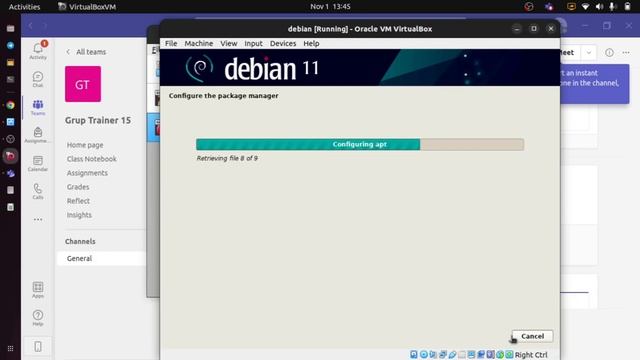The image size is (640, 360).
Task: Open Chat in Teams sidebar
Action: coord(38,79)
